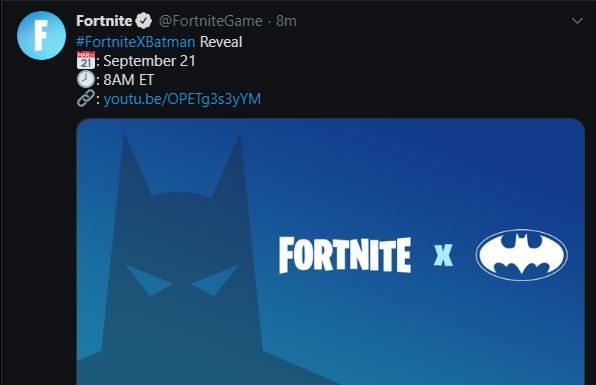Open the Fortnite x Batman image
Viewport: 596px width, 385px height.
pos(330,252)
